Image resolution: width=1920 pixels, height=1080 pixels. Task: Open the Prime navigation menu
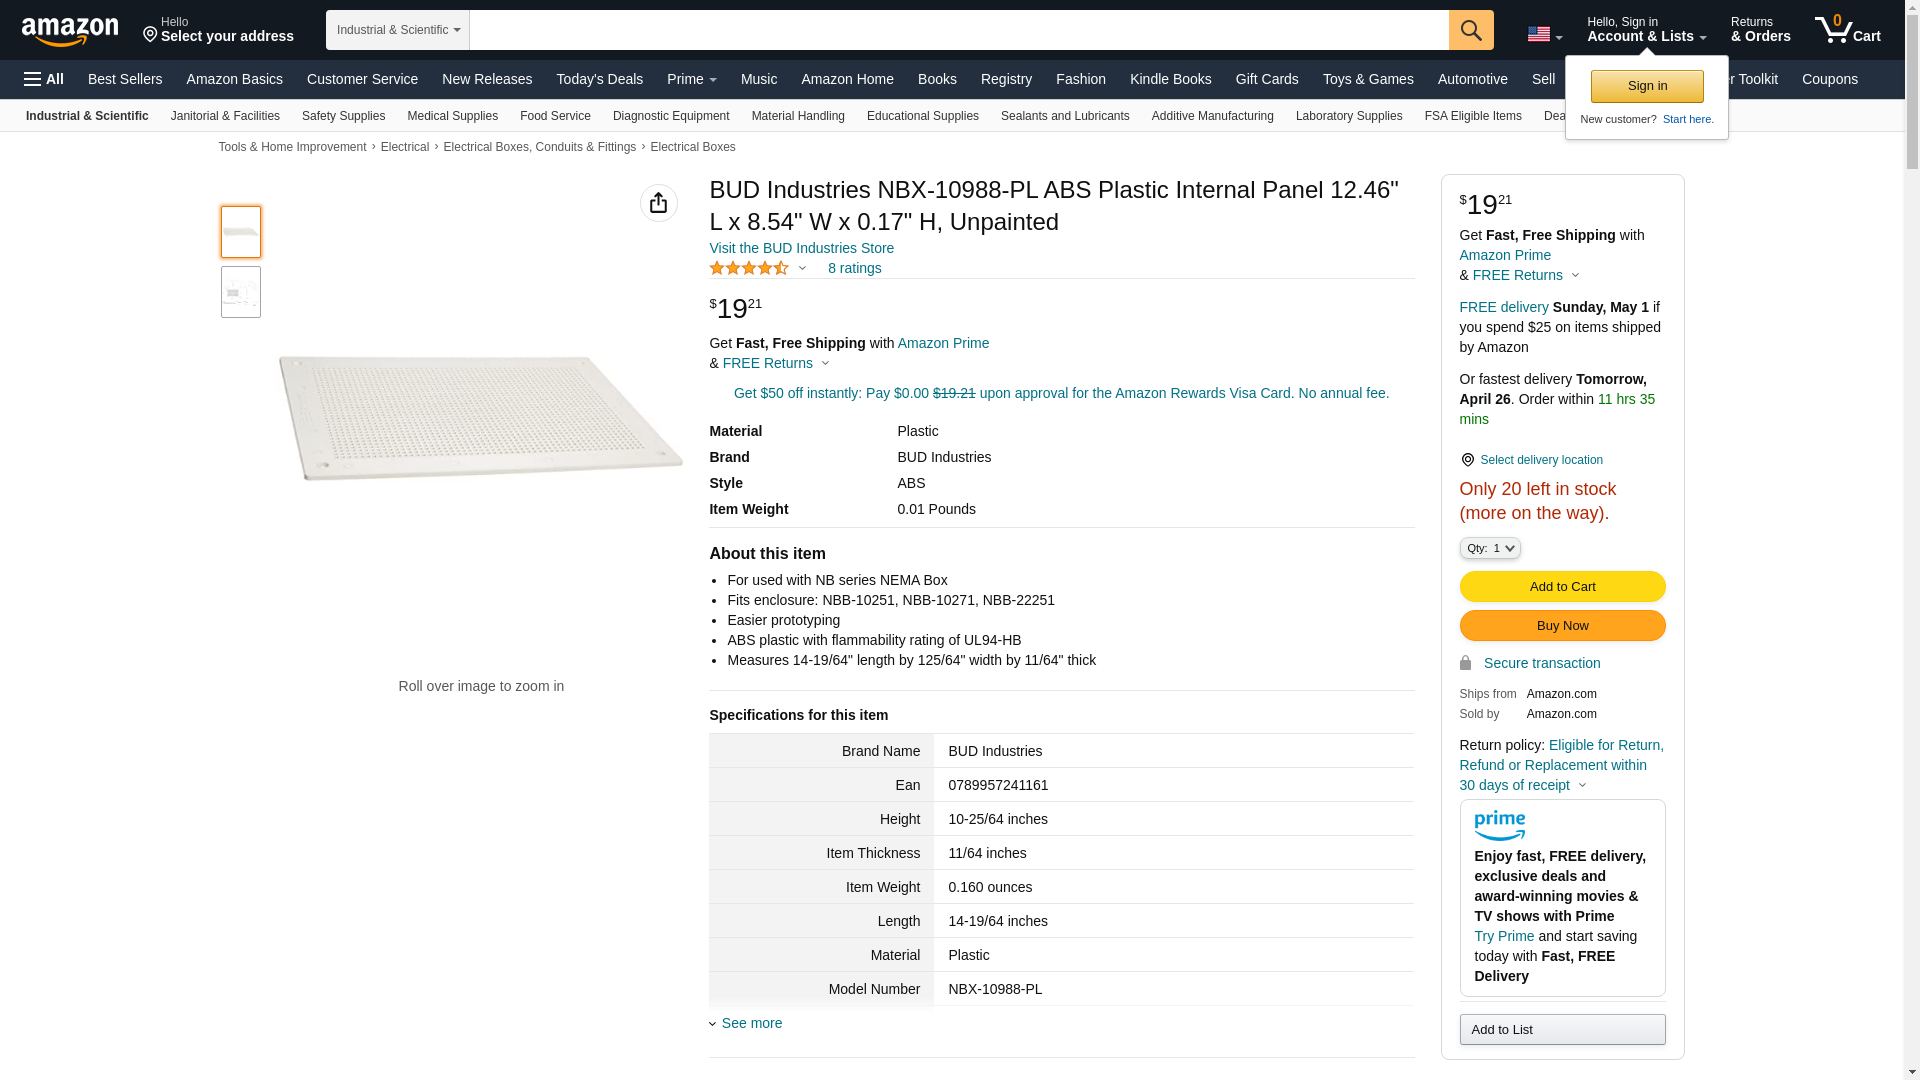tap(691, 79)
